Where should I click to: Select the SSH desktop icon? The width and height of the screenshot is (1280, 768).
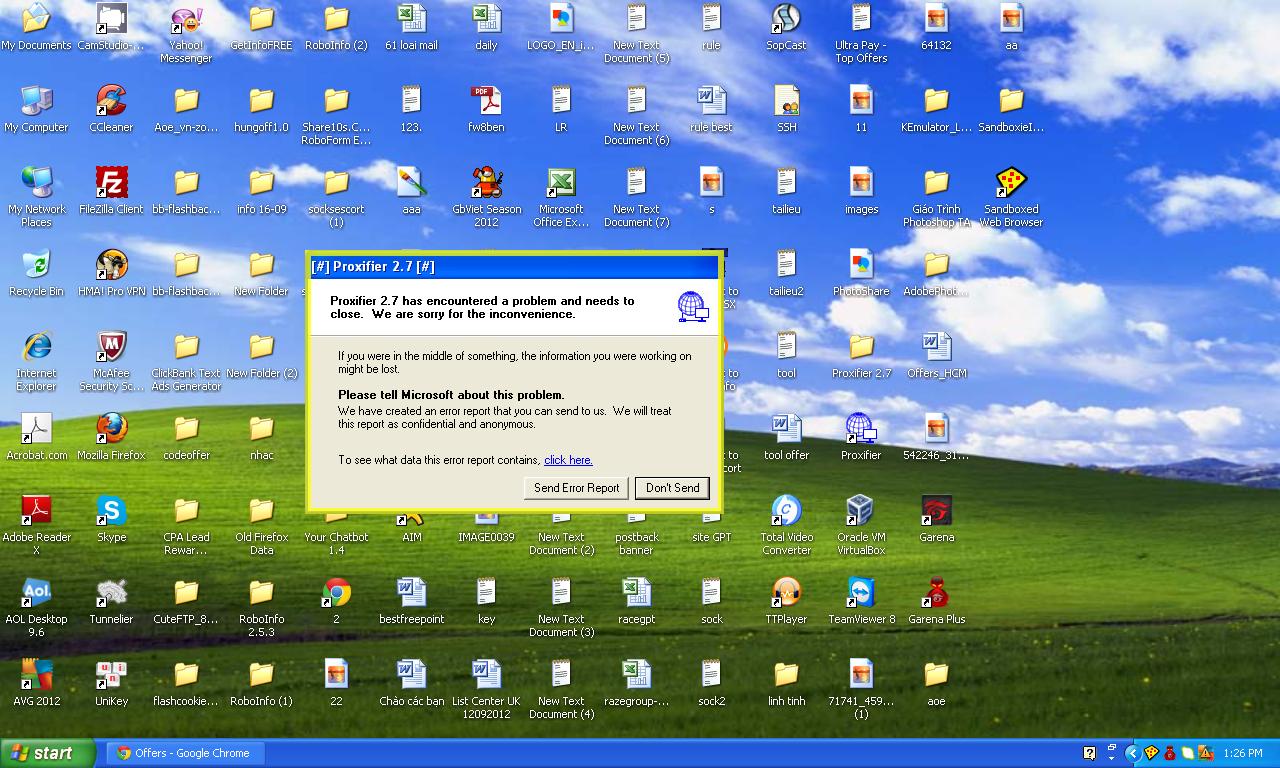tap(786, 109)
